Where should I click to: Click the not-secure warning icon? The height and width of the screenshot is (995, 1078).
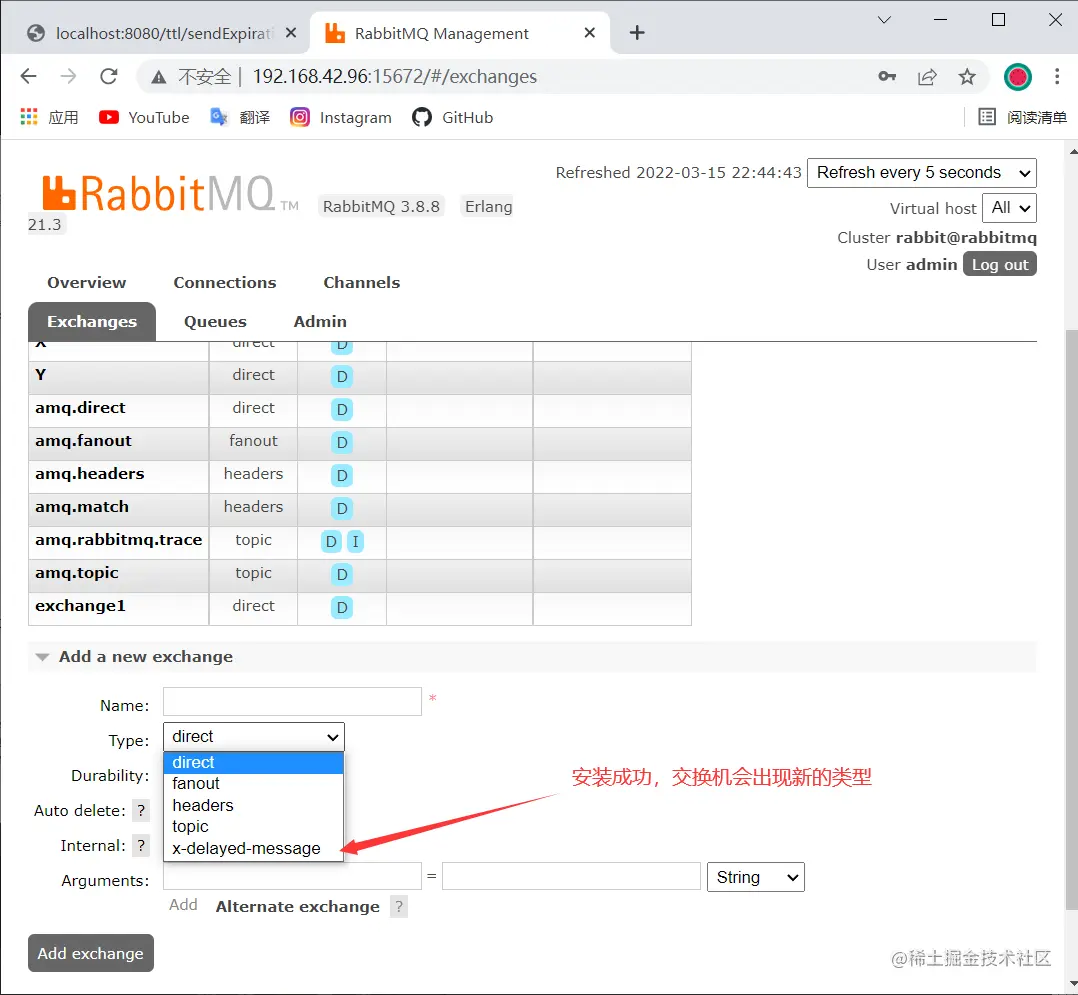[x=159, y=77]
